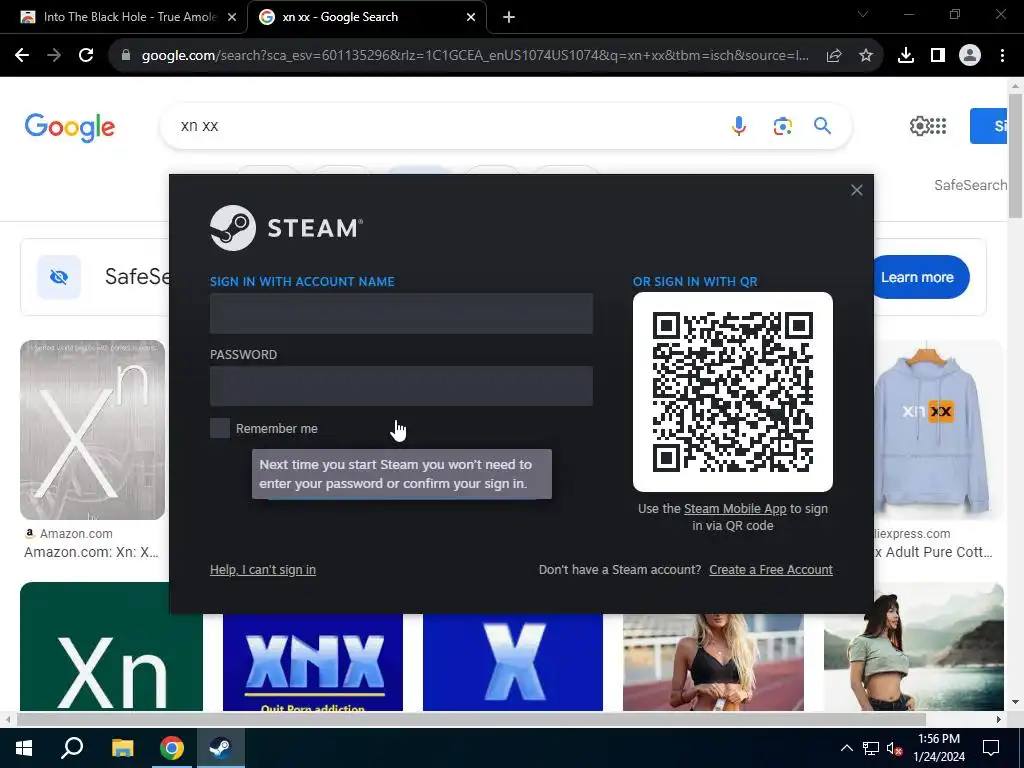
Task: Open network status tray icon
Action: click(x=871, y=748)
